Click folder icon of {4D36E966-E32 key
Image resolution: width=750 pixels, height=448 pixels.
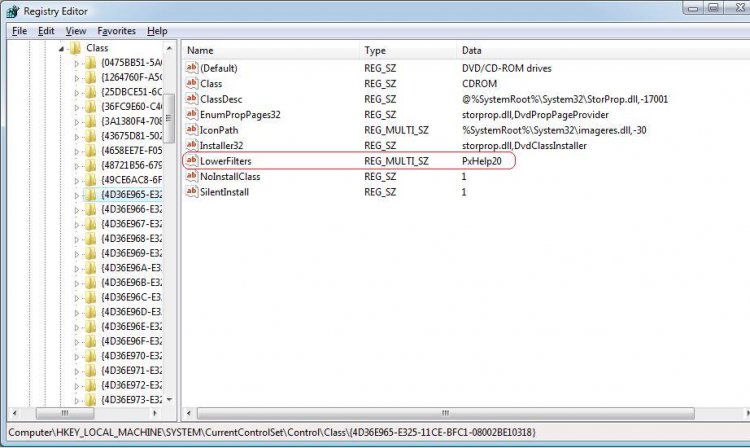click(x=90, y=209)
